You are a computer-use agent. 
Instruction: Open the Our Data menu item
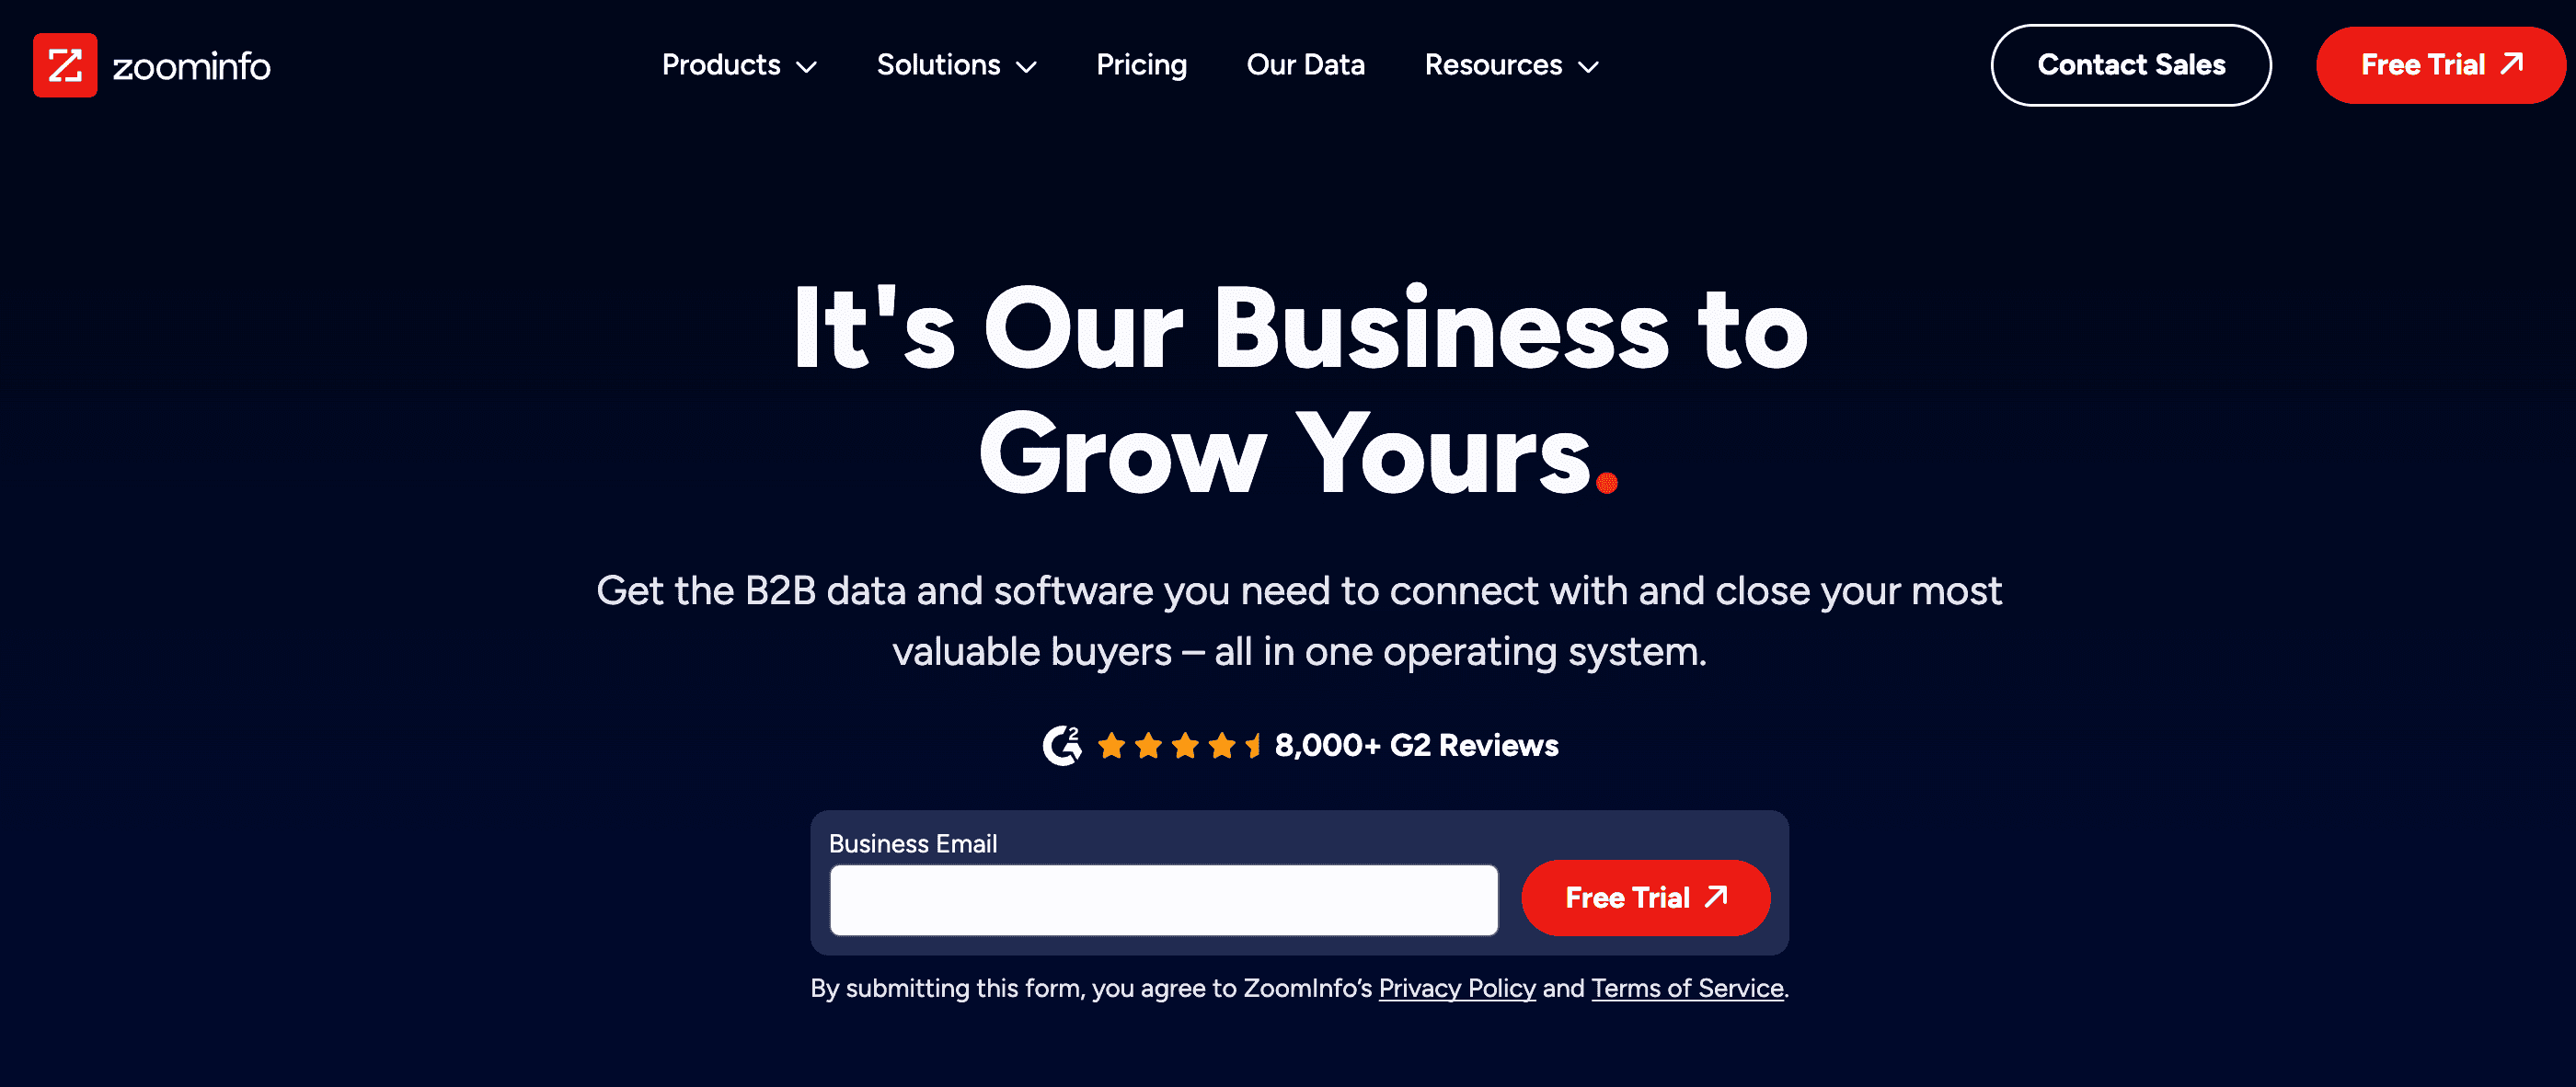(1305, 65)
